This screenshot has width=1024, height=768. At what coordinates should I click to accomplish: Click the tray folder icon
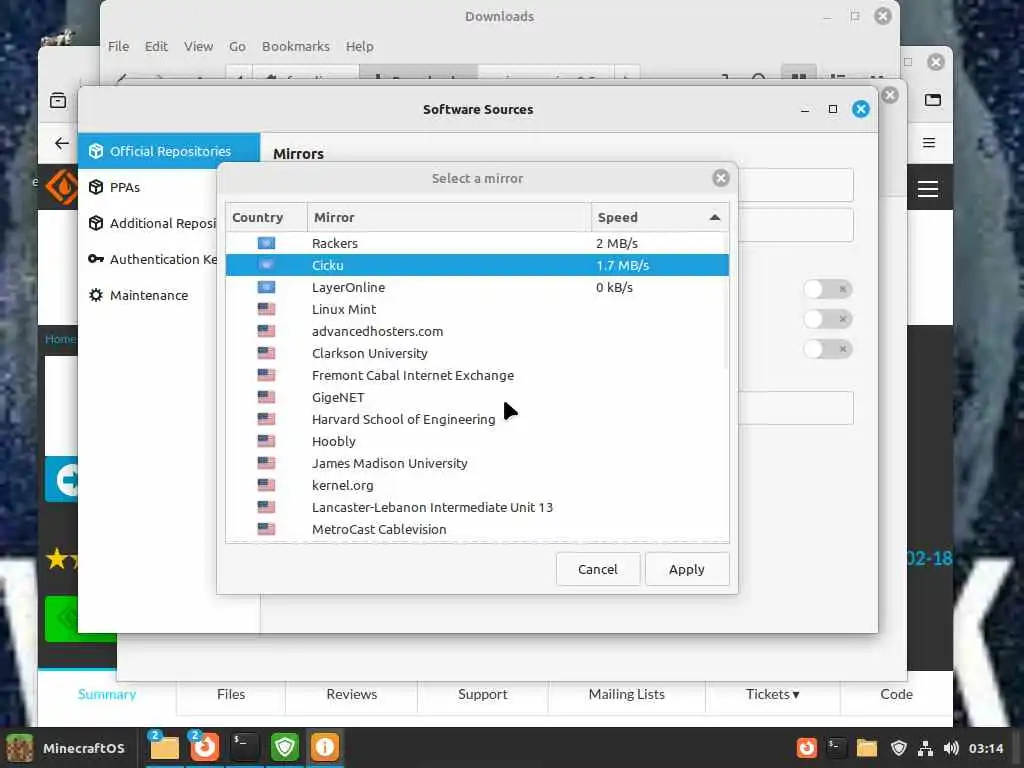click(x=867, y=748)
